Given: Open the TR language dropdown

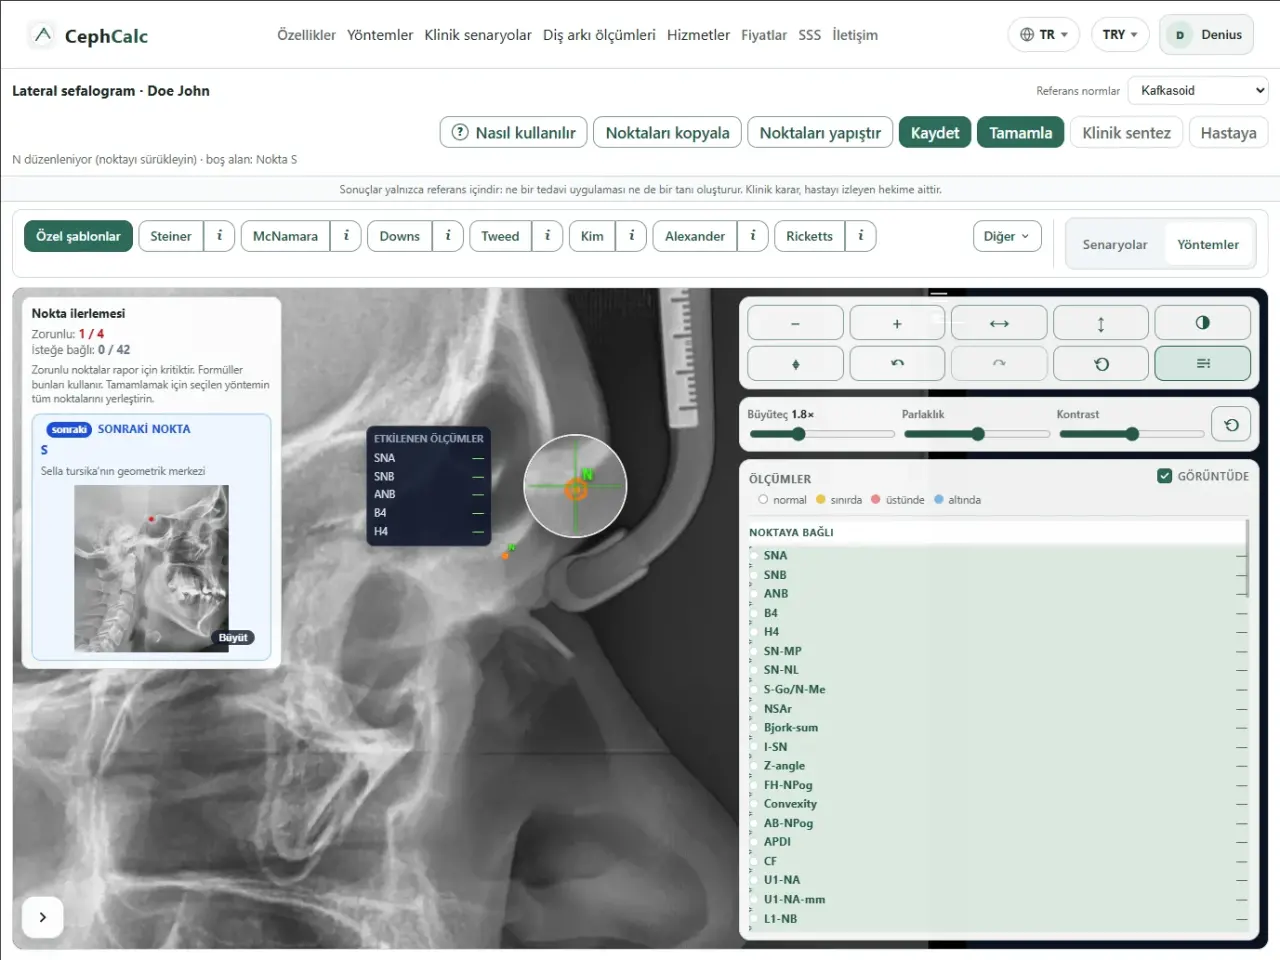Looking at the screenshot, I should [x=1044, y=35].
